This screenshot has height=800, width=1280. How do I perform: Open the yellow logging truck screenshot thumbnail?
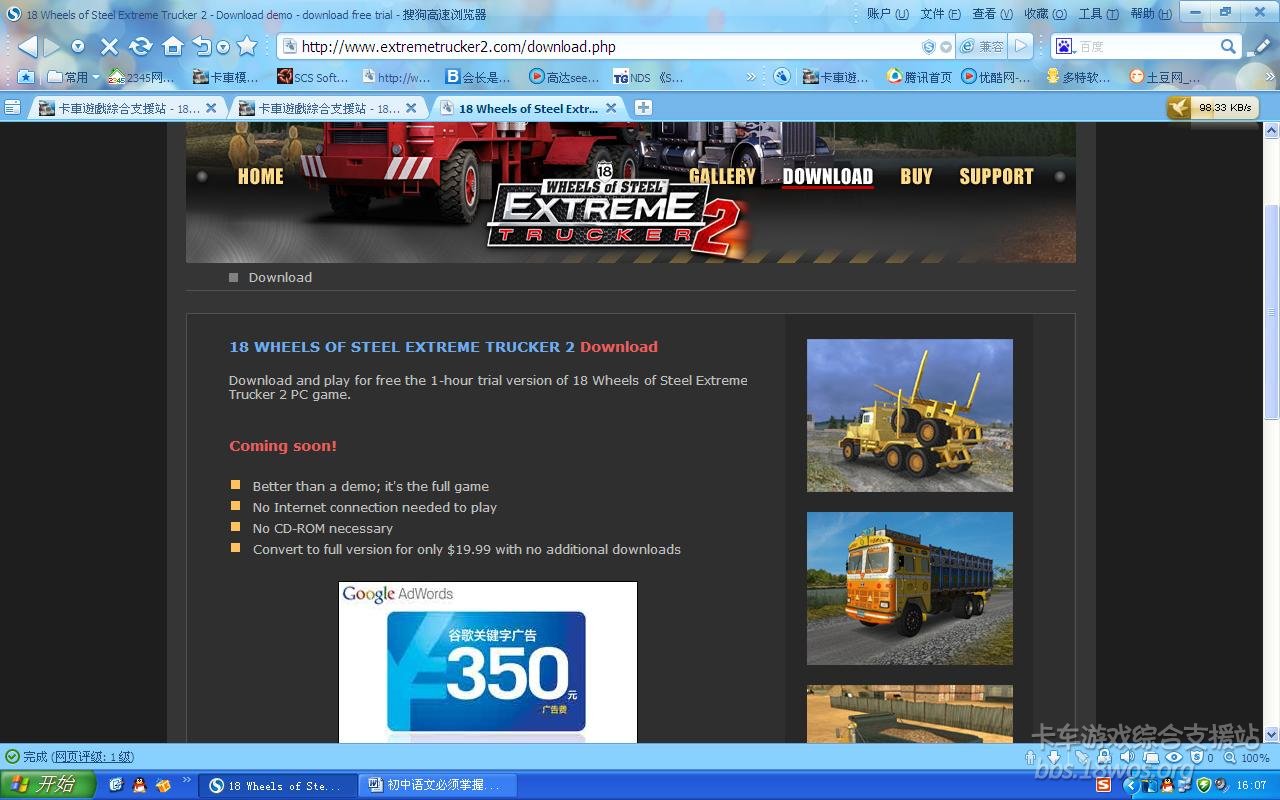coord(910,415)
